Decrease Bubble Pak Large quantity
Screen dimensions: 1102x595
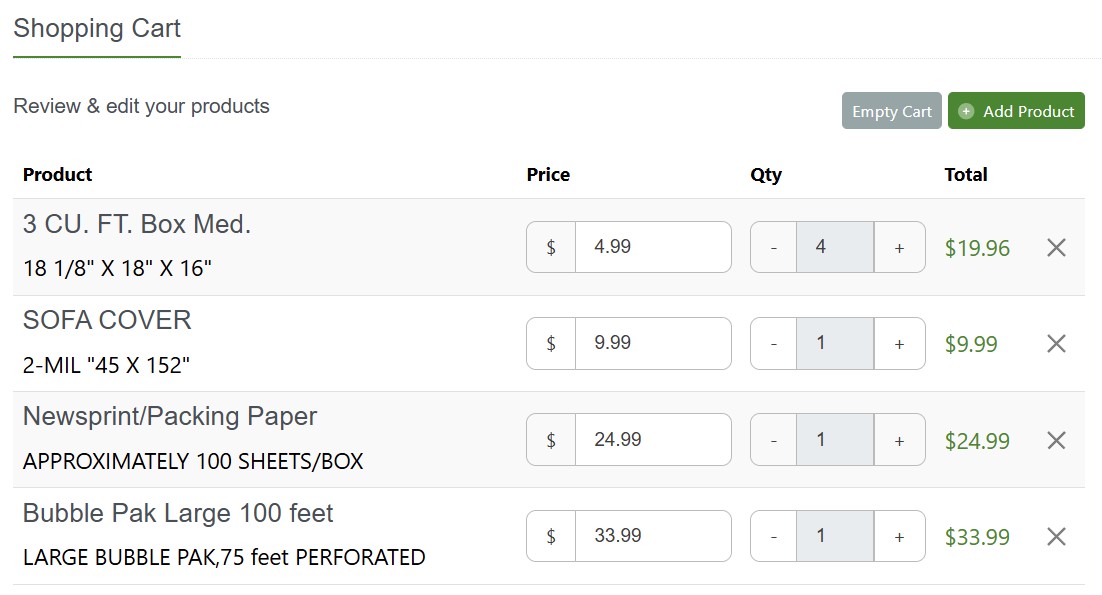[x=774, y=536]
